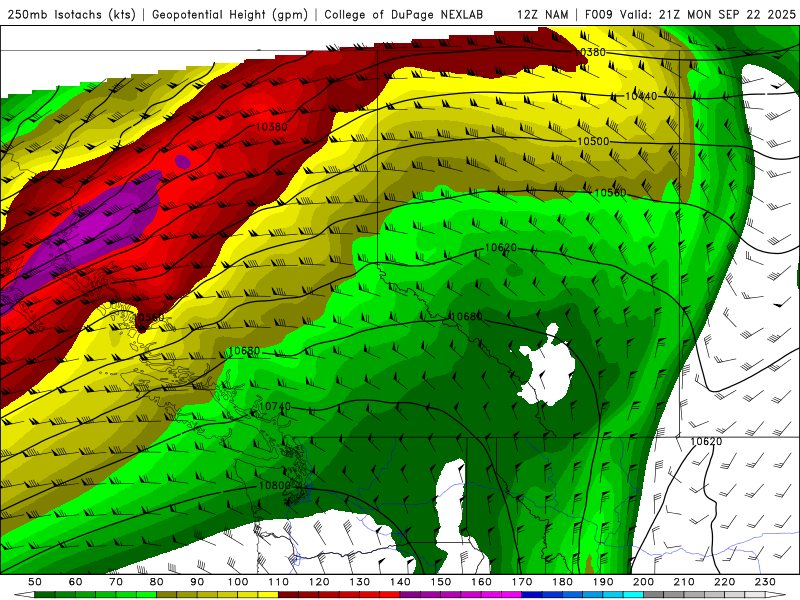Pick the darkest red swatch starting at 110
Viewport: 800px width, 600px height.
tap(288, 595)
